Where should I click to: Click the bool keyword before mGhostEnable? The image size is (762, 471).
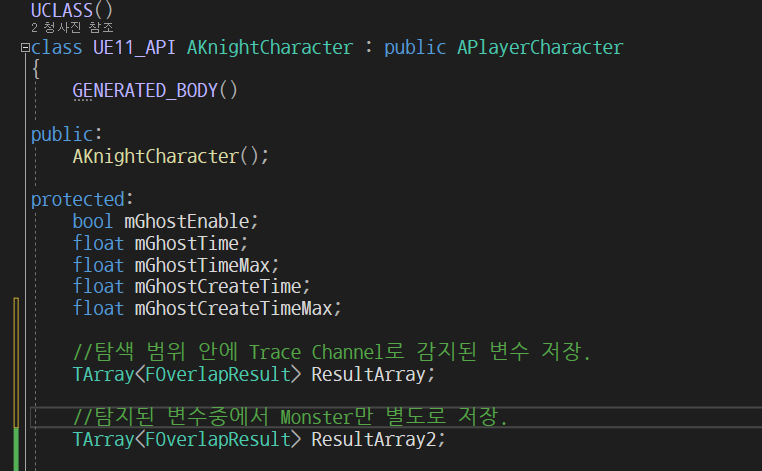point(93,222)
